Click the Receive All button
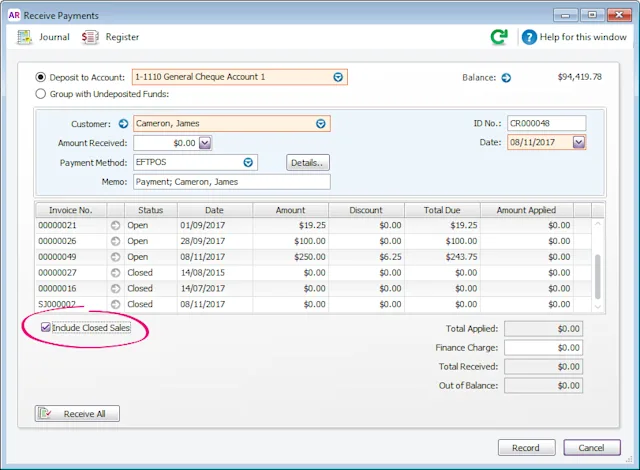 point(77,413)
